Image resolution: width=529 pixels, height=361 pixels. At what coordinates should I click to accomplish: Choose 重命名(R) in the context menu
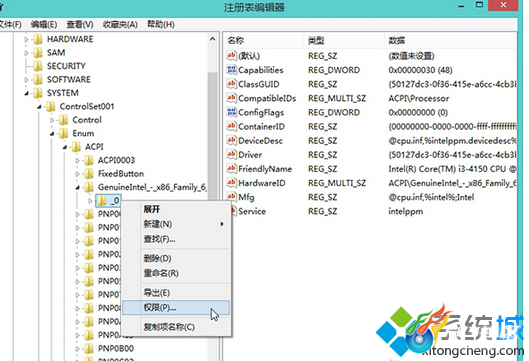tap(176, 273)
